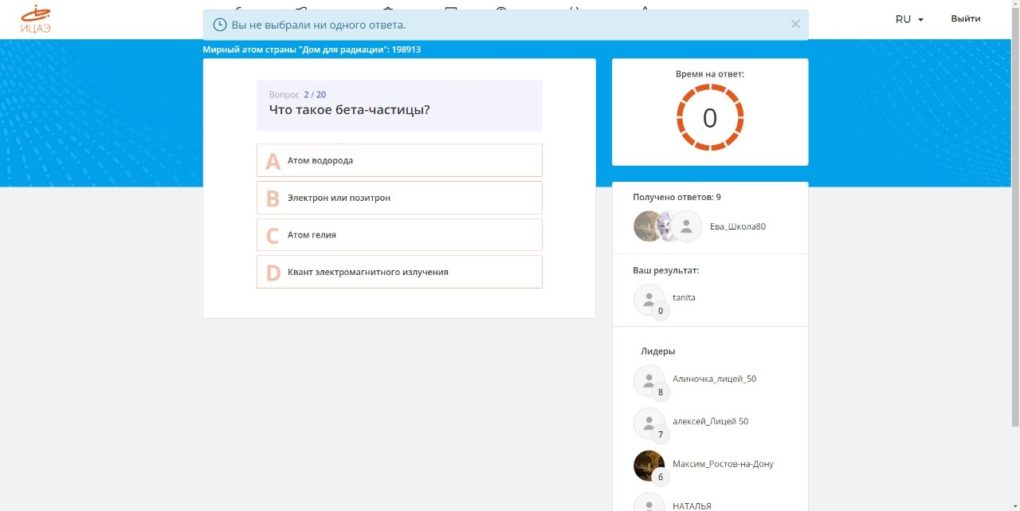Click the Выйти logout link
The image size is (1020, 511).
965,19
